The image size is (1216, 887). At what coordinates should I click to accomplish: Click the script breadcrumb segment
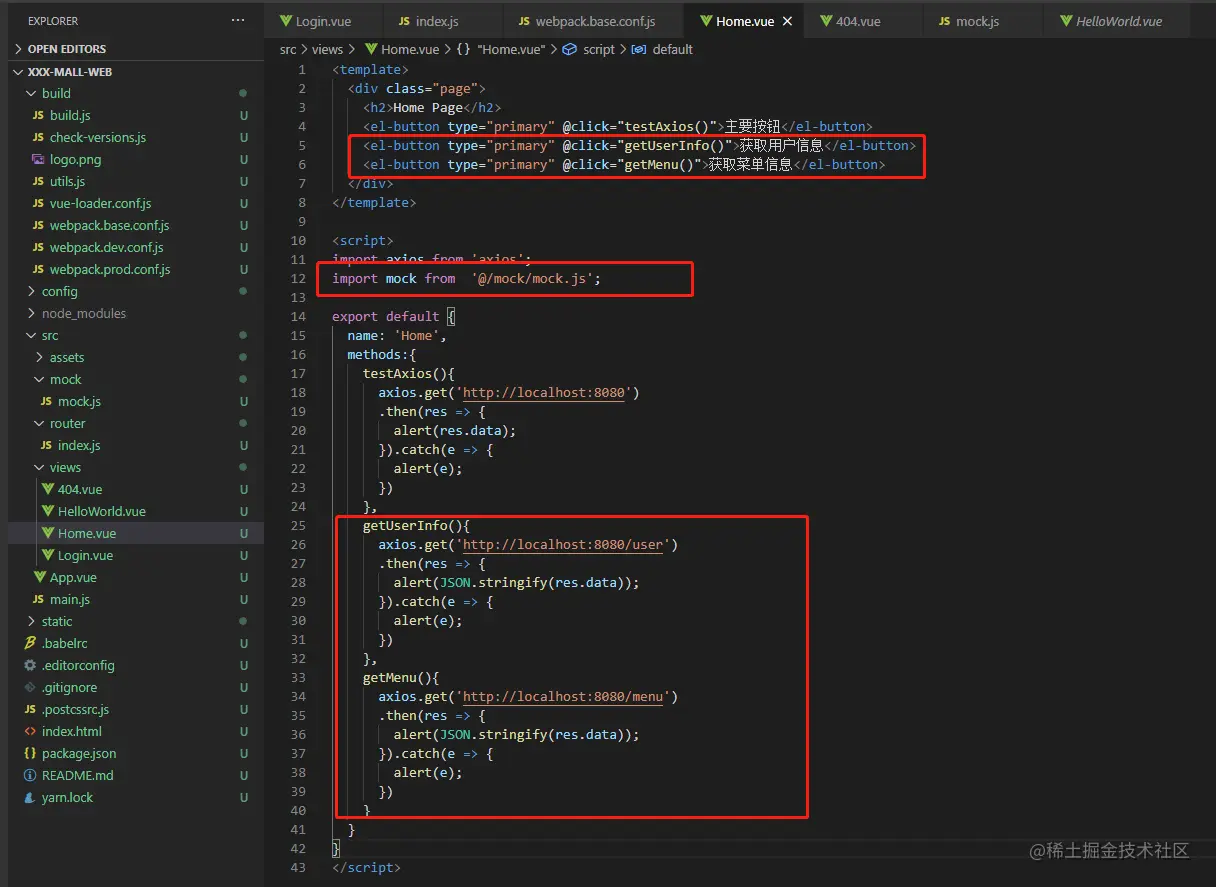(x=590, y=49)
